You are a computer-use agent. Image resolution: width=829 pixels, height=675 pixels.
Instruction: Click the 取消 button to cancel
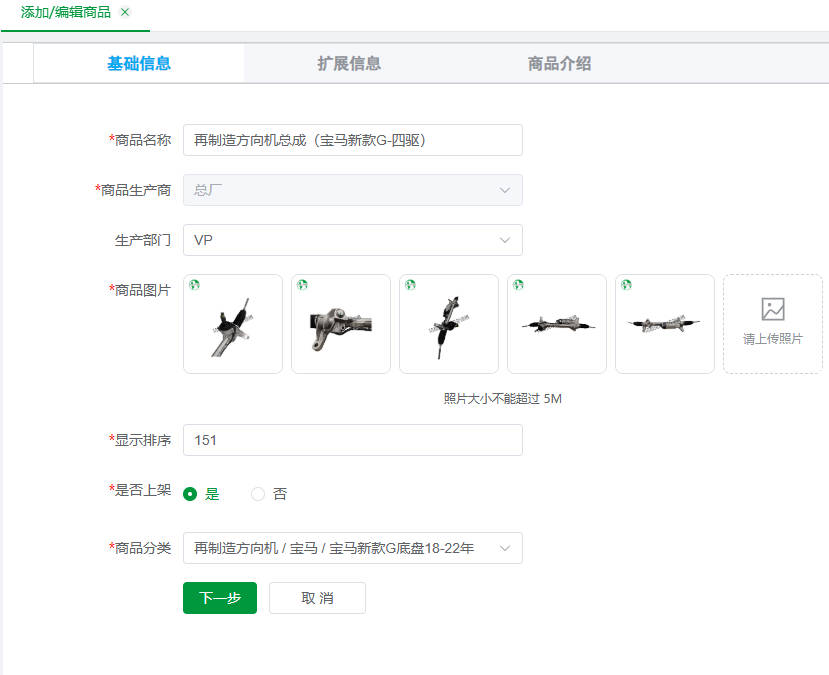317,597
